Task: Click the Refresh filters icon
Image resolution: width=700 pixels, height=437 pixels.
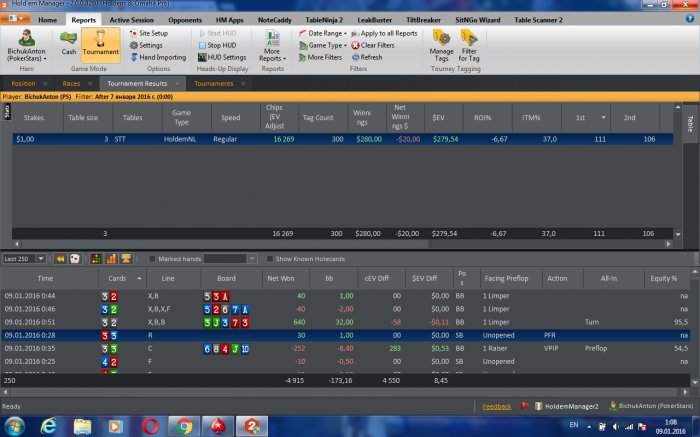Action: tap(356, 57)
